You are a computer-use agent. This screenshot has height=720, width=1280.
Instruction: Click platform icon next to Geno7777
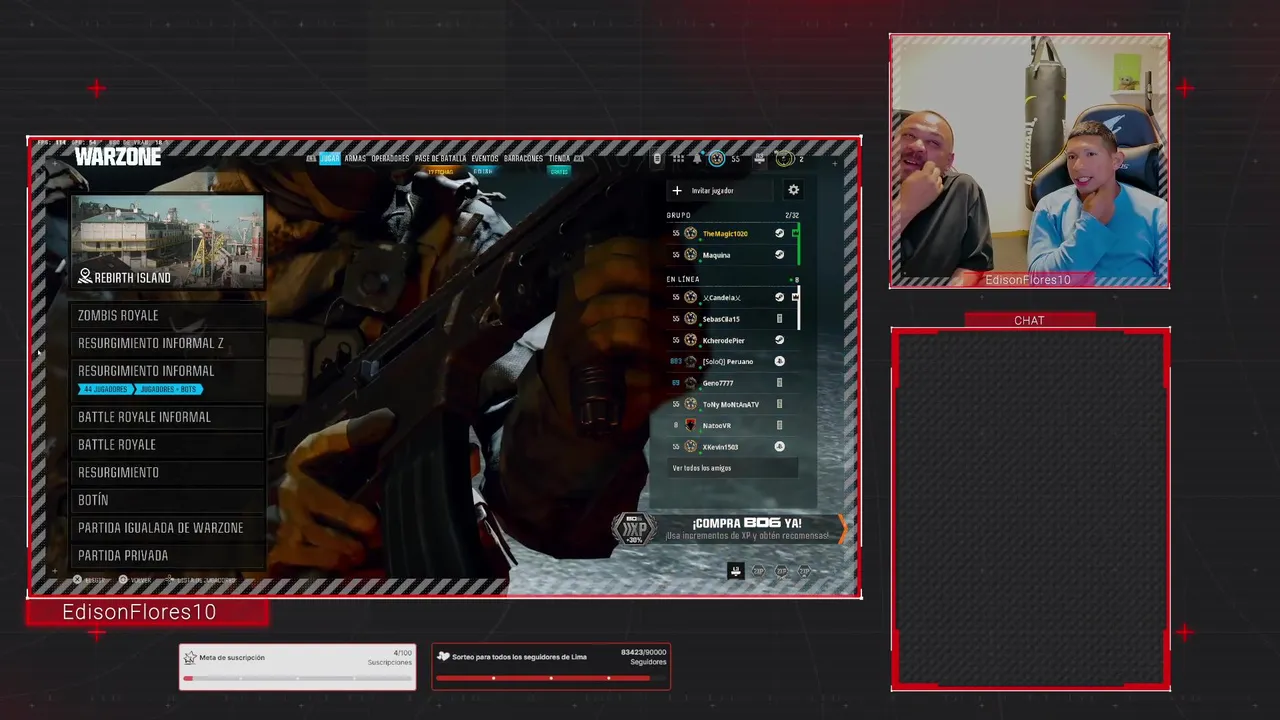coord(780,383)
